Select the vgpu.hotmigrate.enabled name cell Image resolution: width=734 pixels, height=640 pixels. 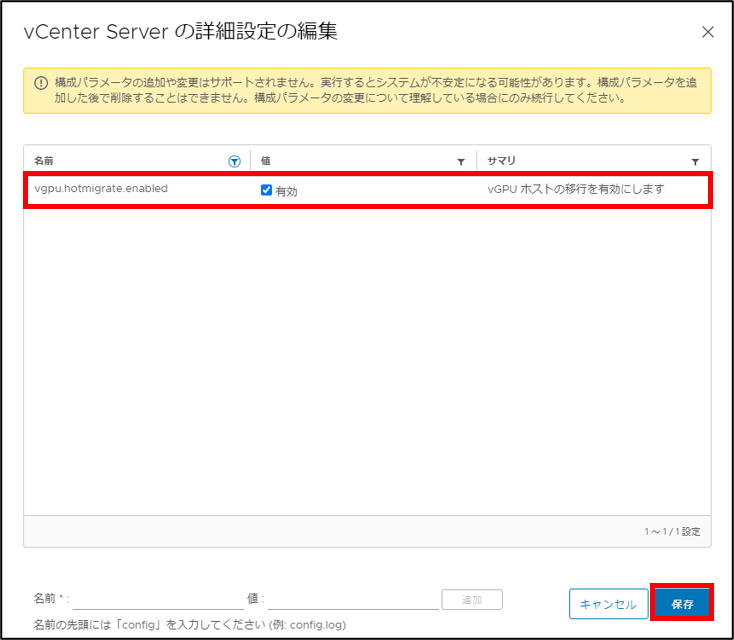point(101,188)
